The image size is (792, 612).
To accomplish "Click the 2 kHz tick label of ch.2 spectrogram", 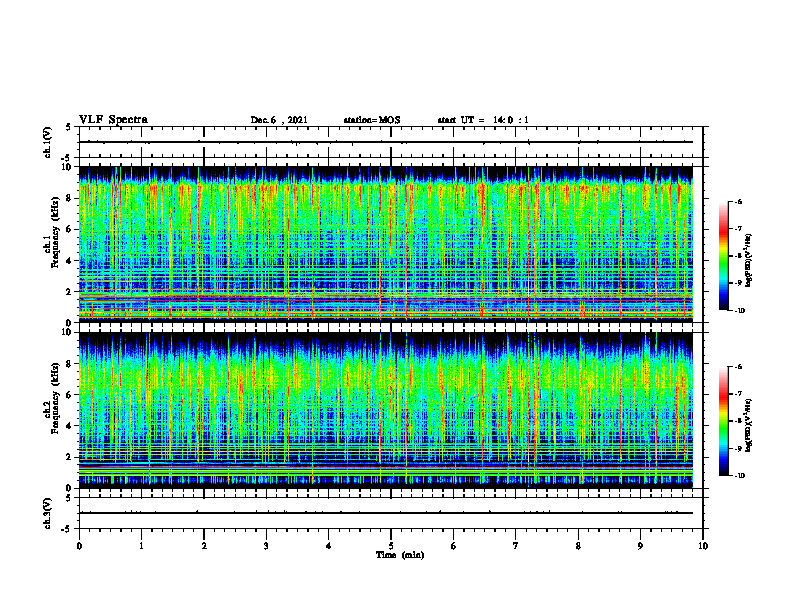I will coord(69,457).
